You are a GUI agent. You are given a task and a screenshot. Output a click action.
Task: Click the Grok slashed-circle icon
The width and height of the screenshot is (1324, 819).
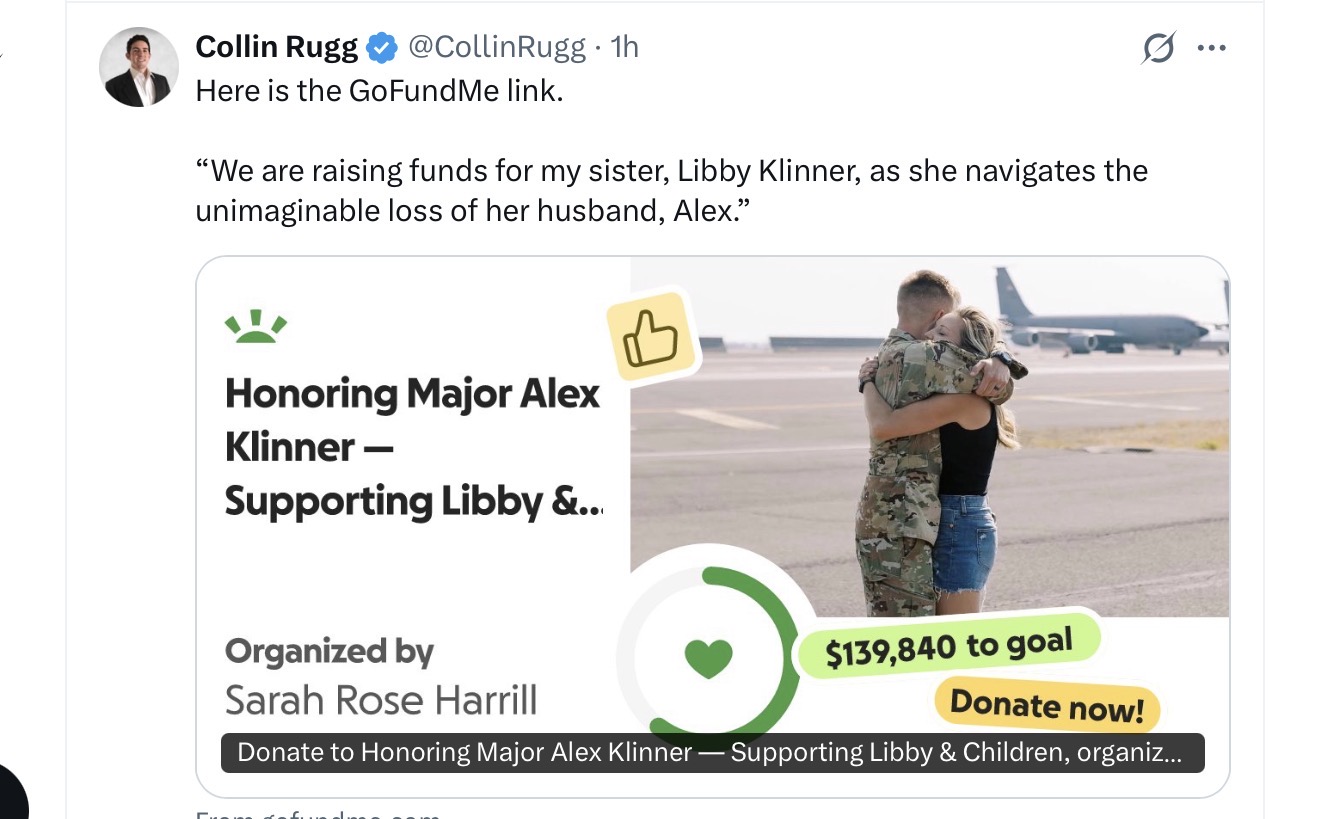pyautogui.click(x=1158, y=48)
